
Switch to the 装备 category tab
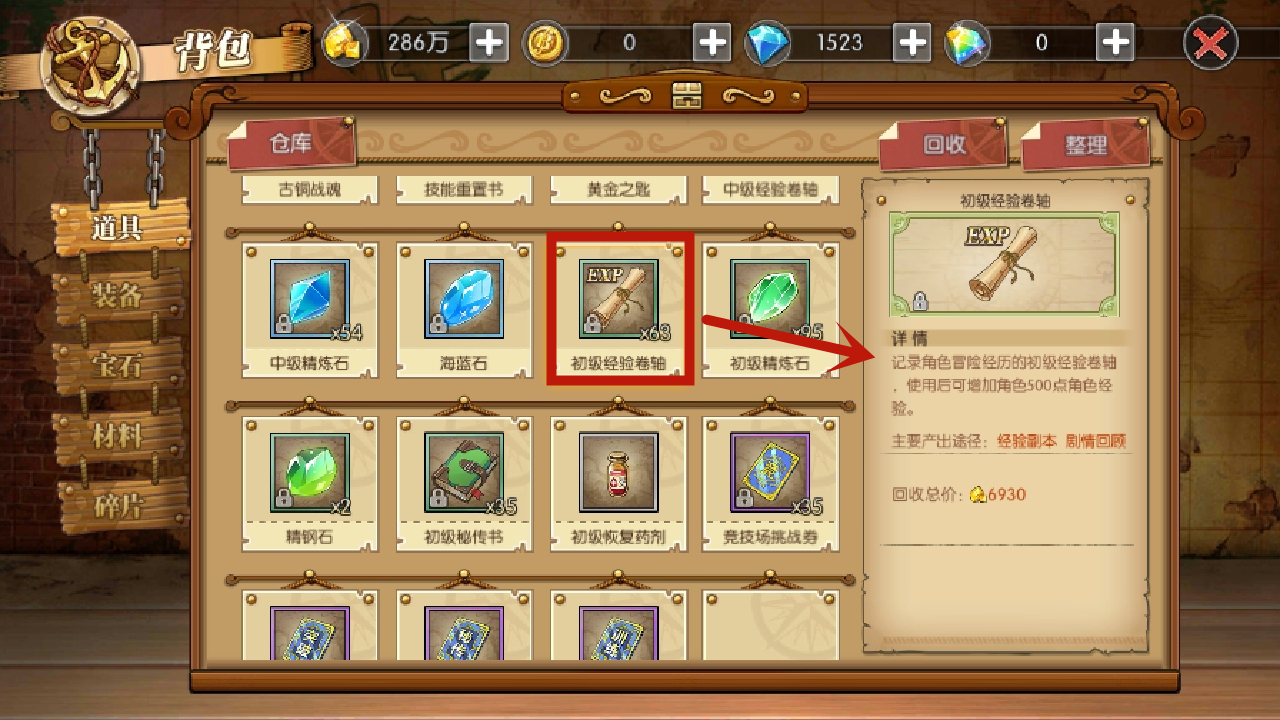click(x=120, y=296)
